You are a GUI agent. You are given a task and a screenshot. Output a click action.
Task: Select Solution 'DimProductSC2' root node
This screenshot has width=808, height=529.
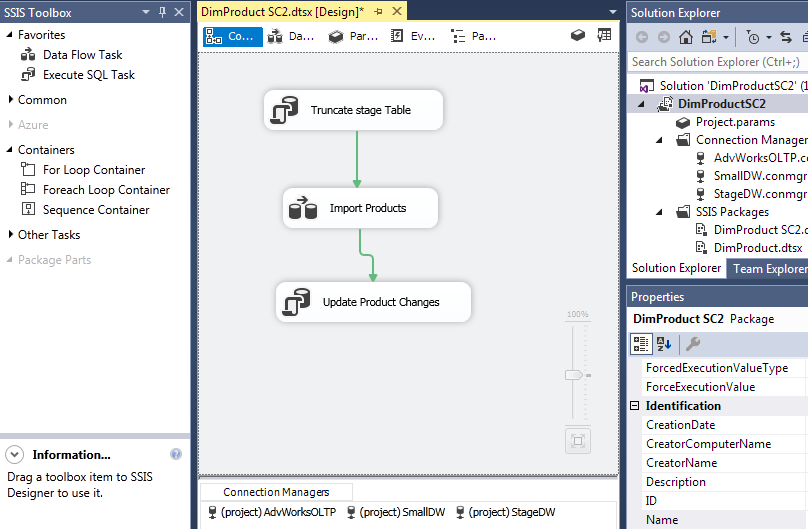click(x=723, y=86)
